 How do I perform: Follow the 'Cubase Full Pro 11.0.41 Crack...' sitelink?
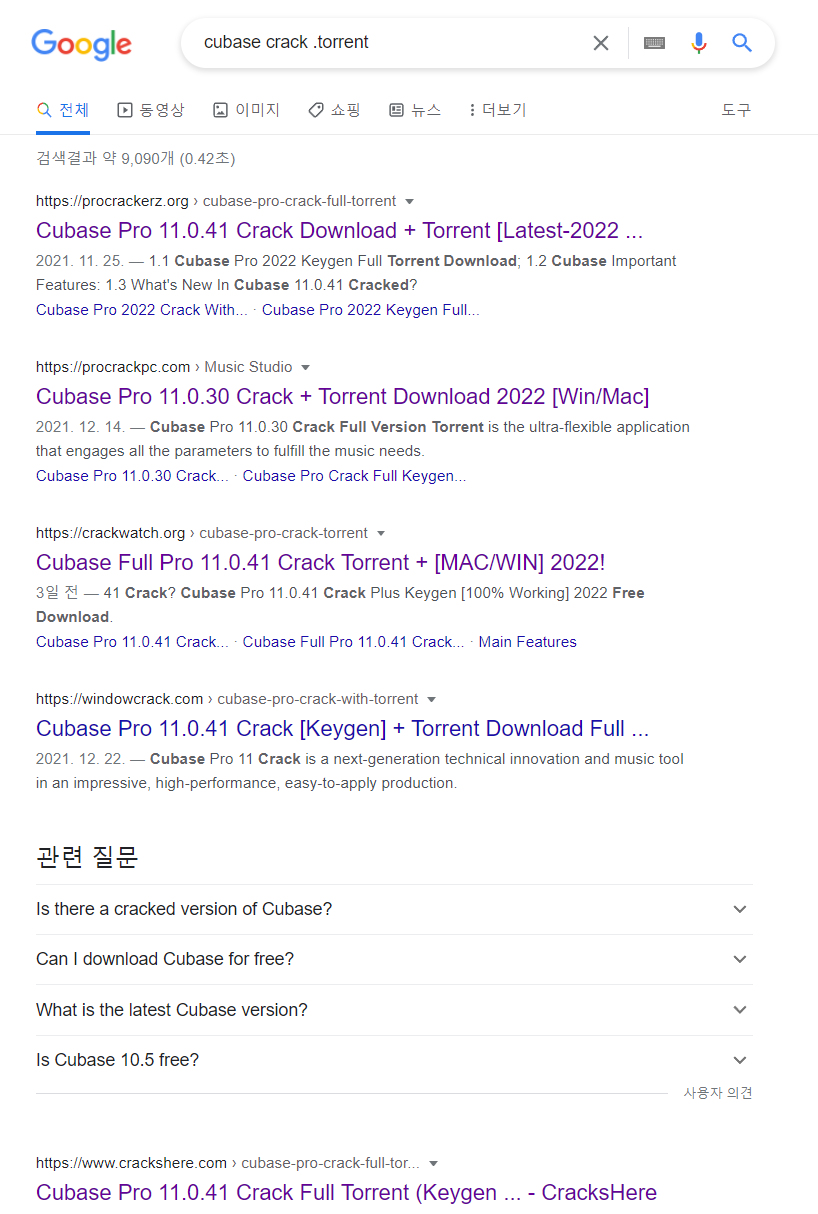[353, 642]
